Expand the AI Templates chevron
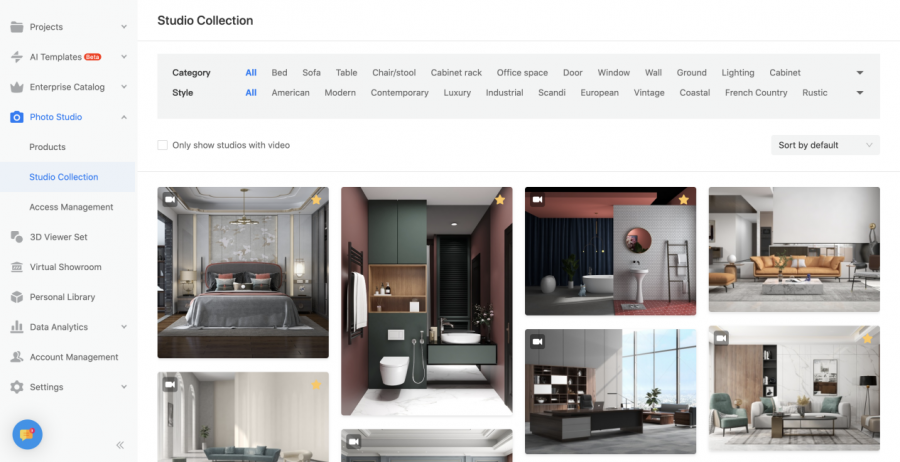The width and height of the screenshot is (900, 462). pos(124,57)
